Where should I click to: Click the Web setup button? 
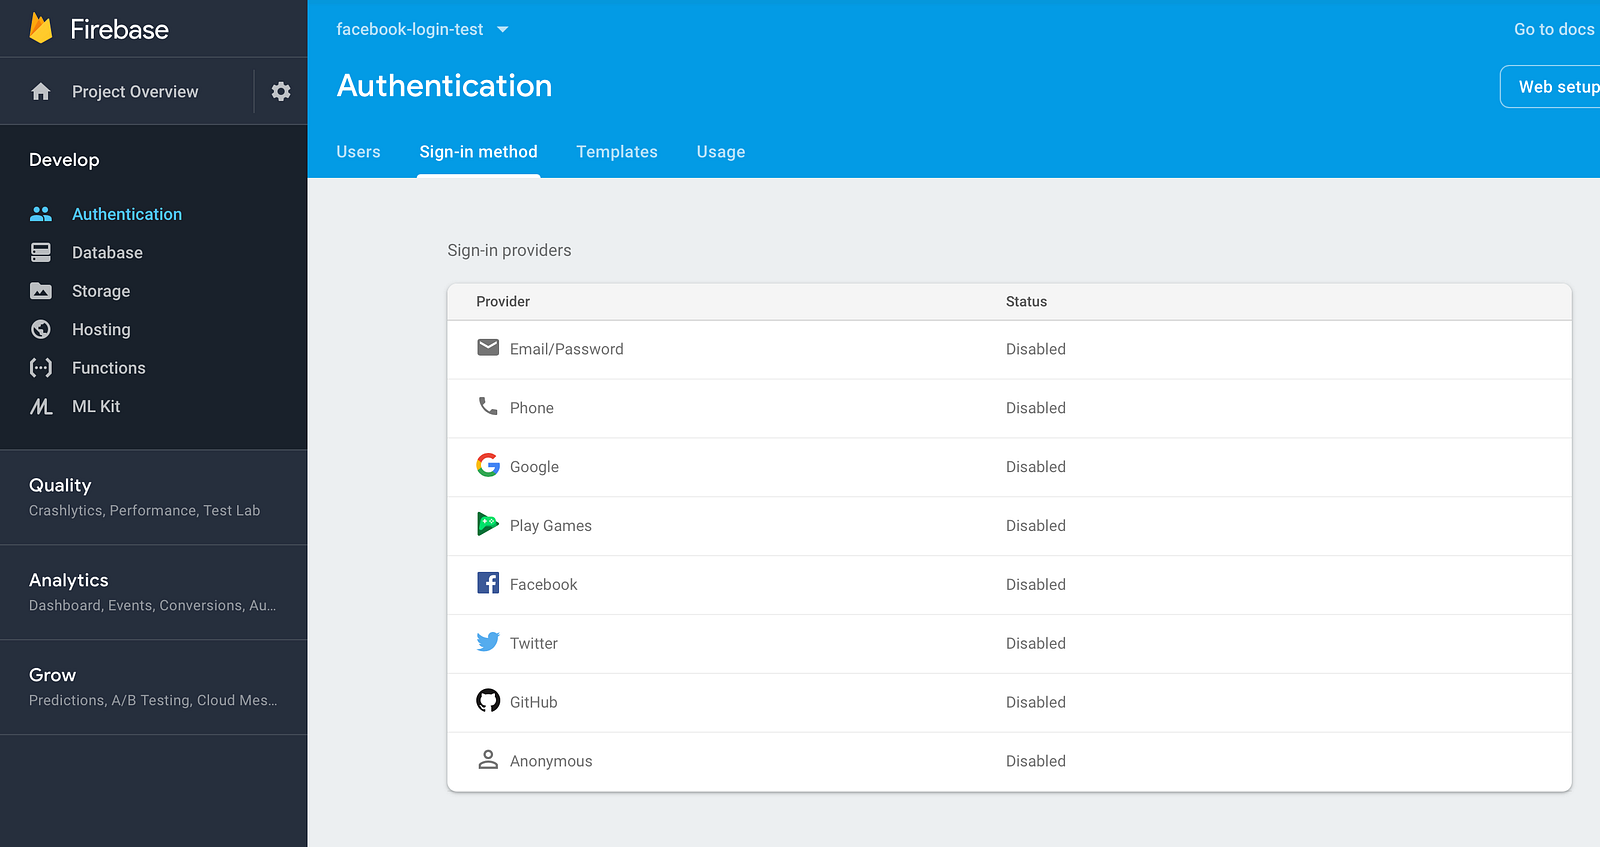(1556, 87)
